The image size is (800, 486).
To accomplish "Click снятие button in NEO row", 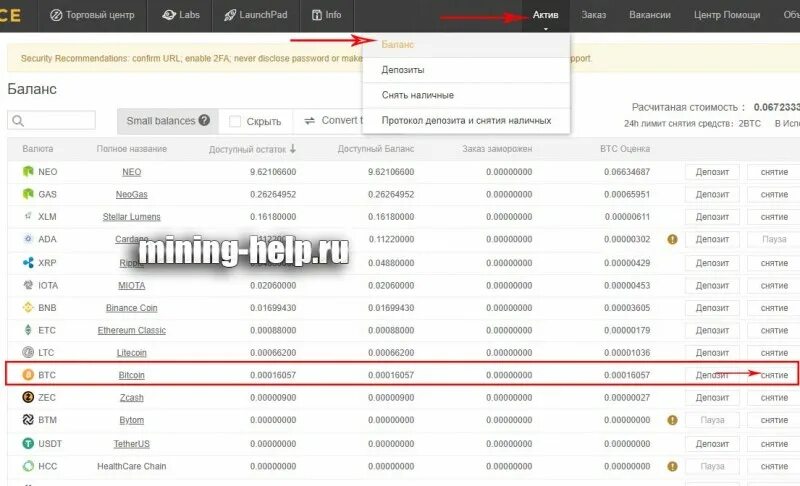I will [x=774, y=172].
